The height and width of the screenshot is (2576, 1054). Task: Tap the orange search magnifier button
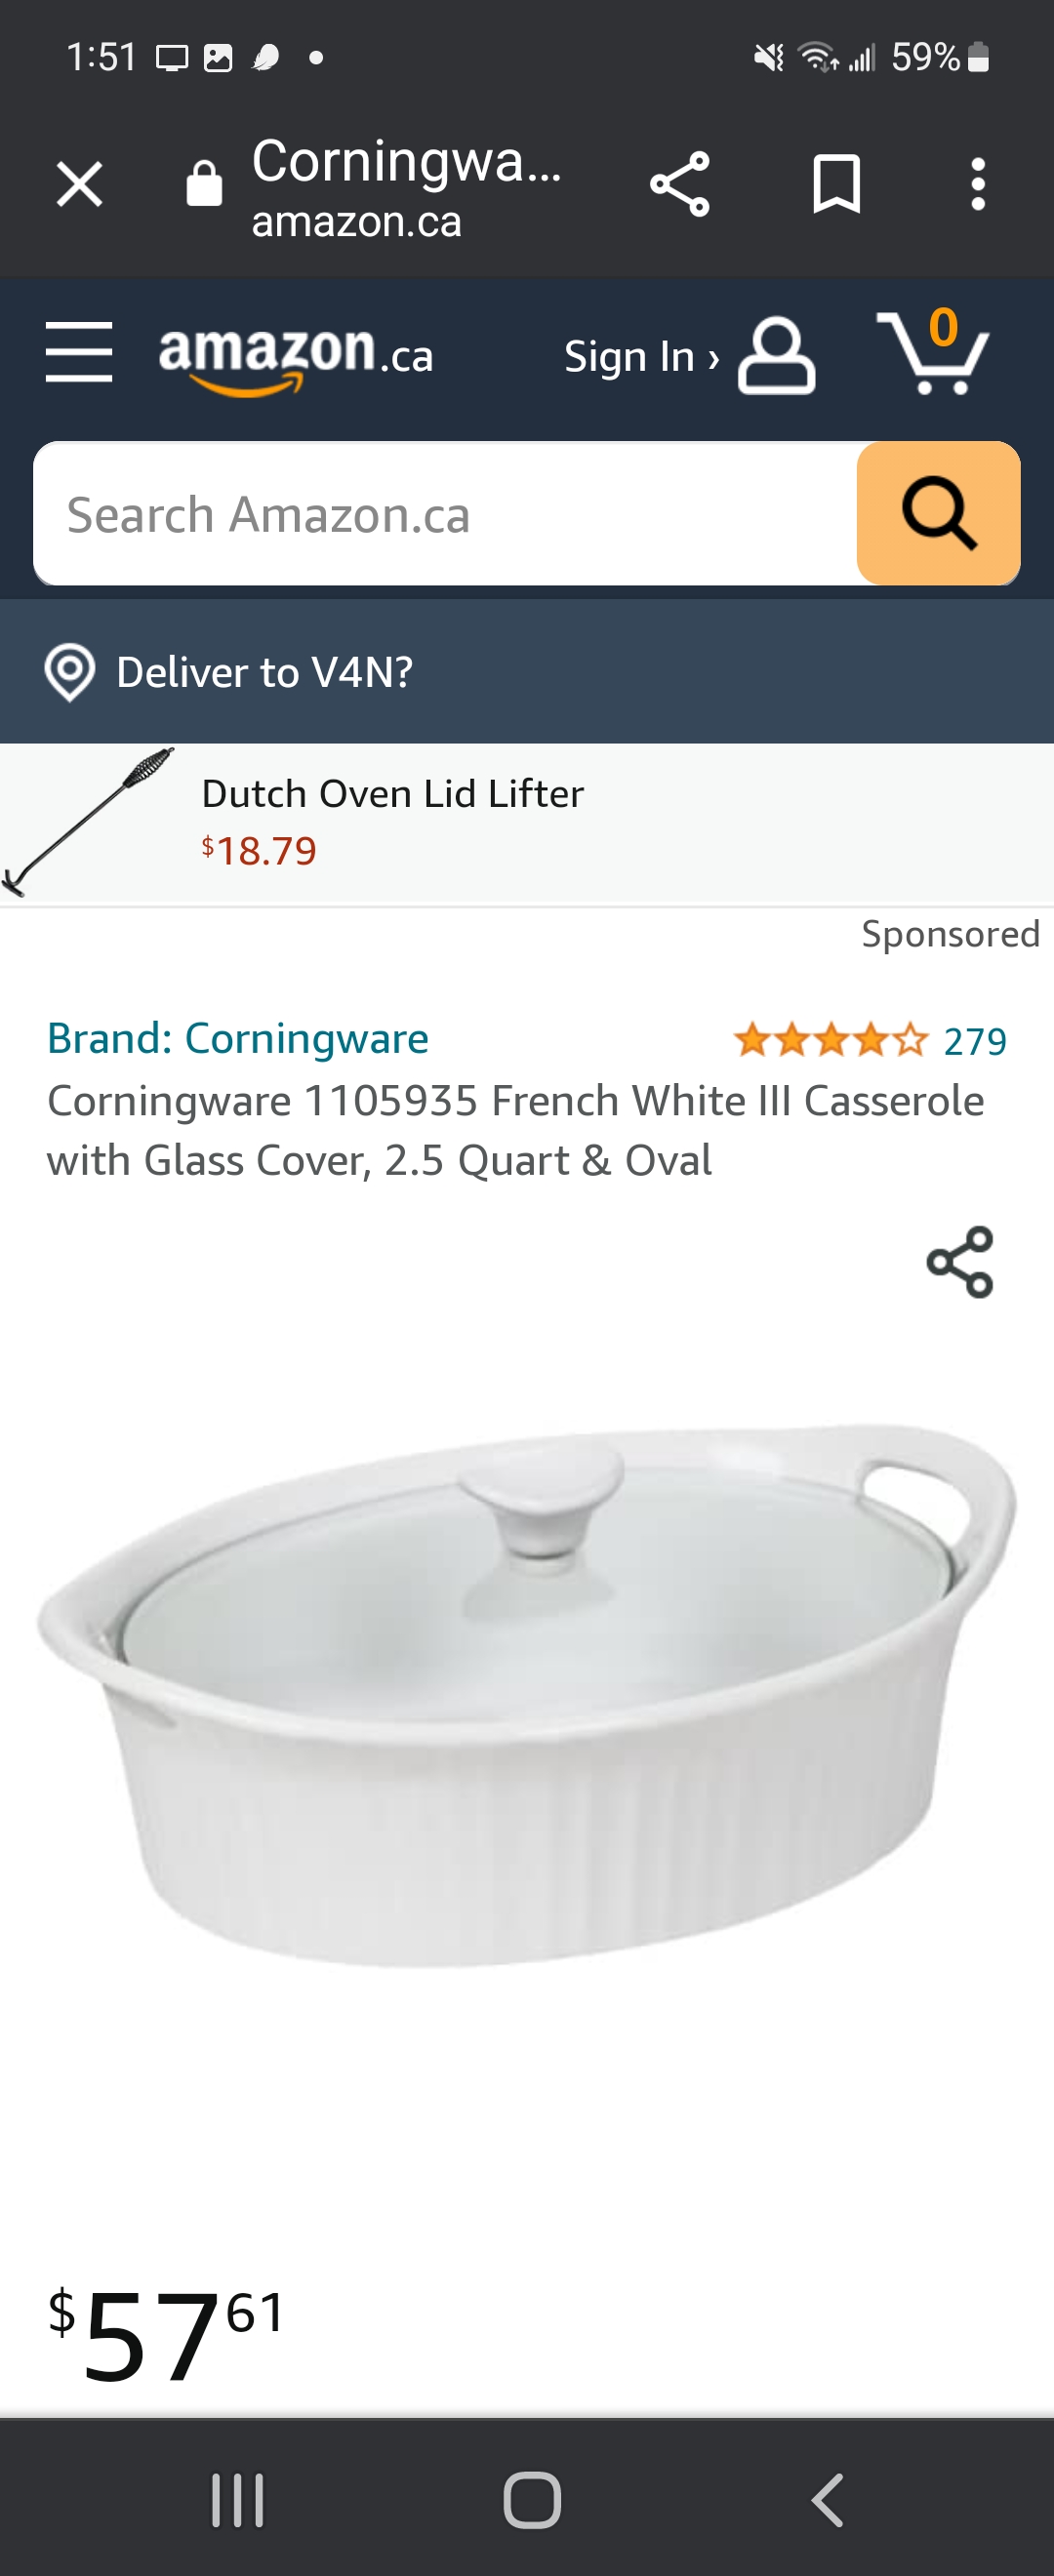tap(938, 514)
